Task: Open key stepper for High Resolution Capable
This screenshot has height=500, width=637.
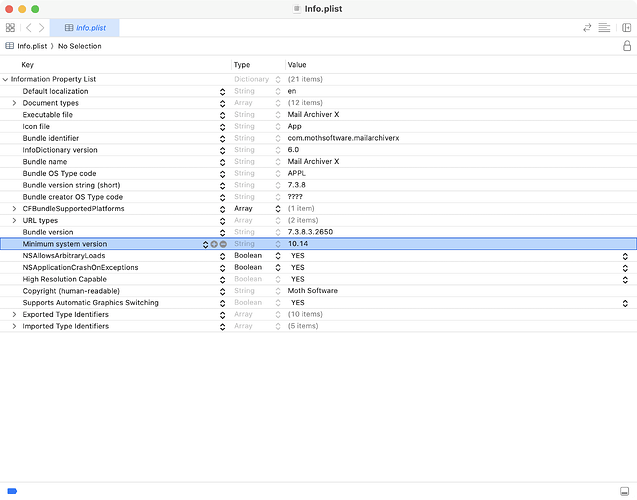Action: tap(222, 279)
